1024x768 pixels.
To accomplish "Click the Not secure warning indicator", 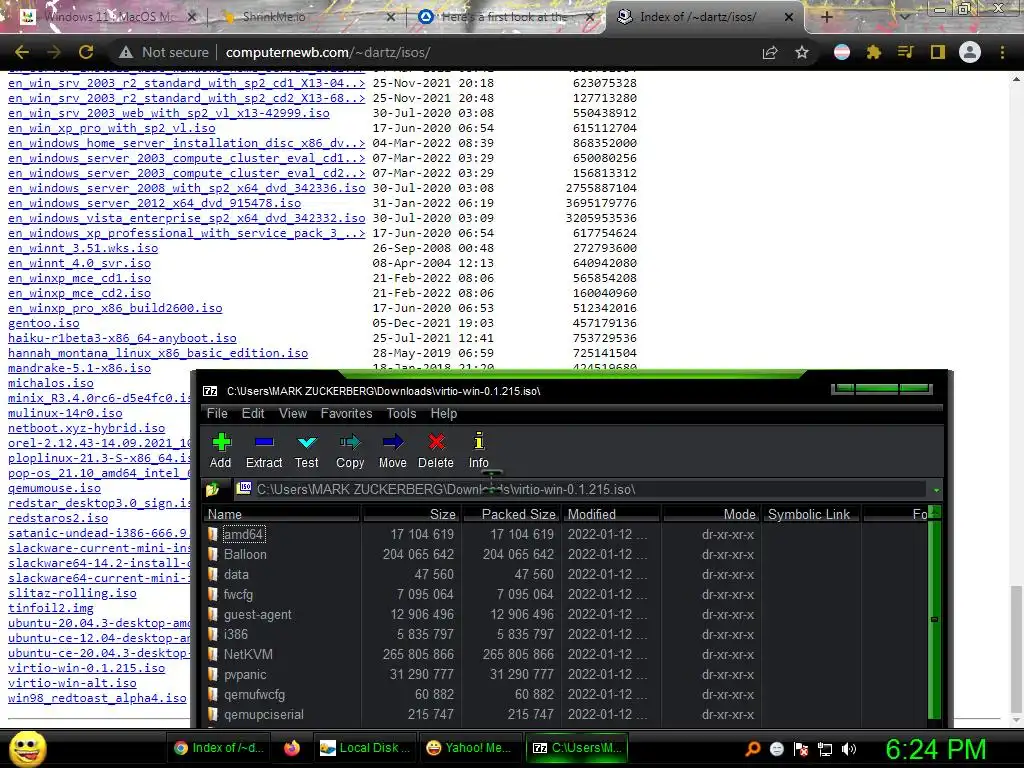I will tap(163, 52).
